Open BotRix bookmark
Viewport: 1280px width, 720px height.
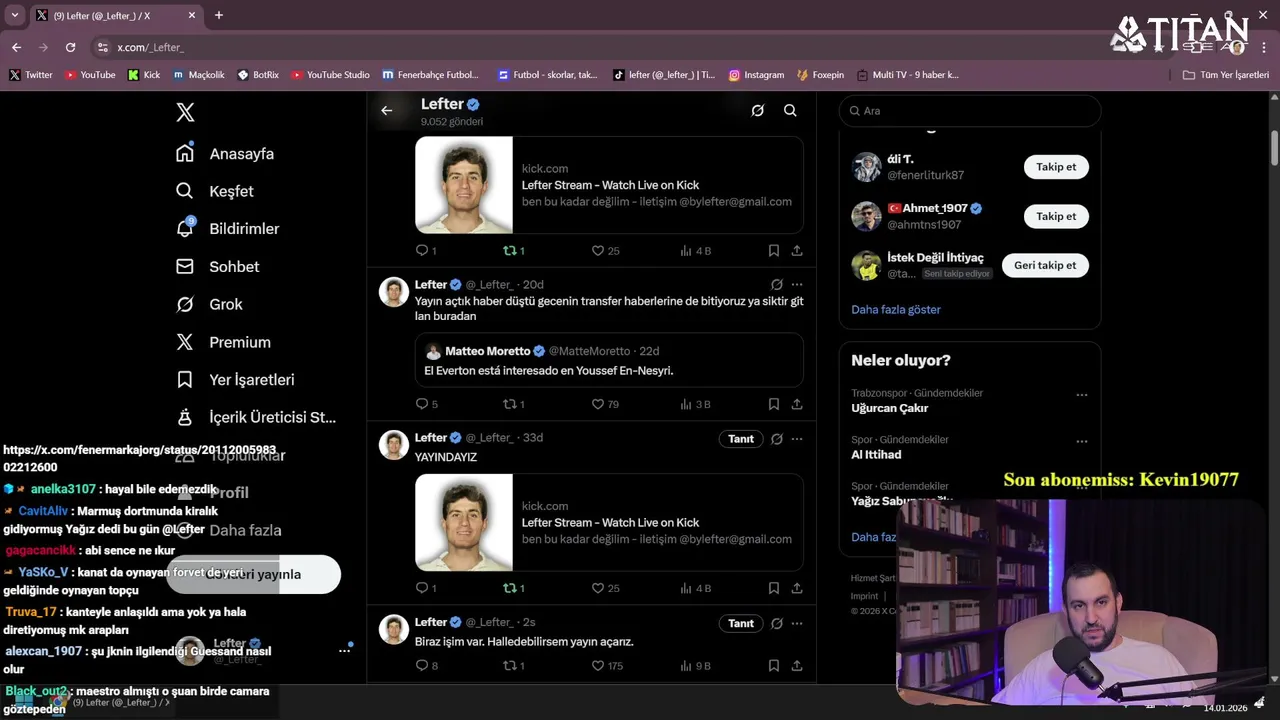pyautogui.click(x=258, y=75)
